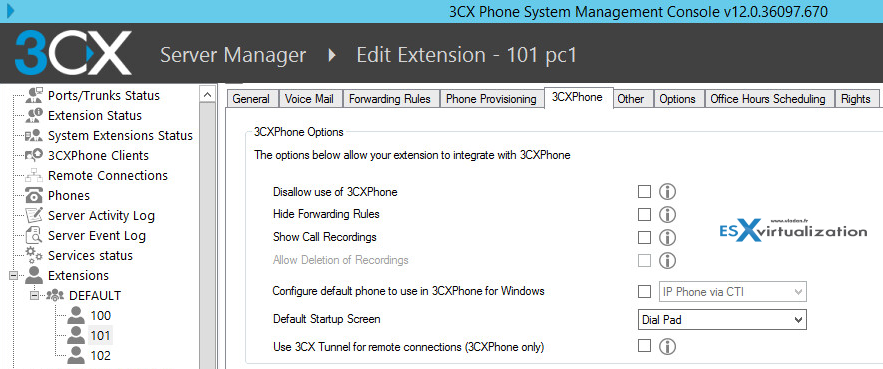Image resolution: width=883 pixels, height=369 pixels.
Task: Click the Server Manager breadcrumb link
Action: pos(233,55)
